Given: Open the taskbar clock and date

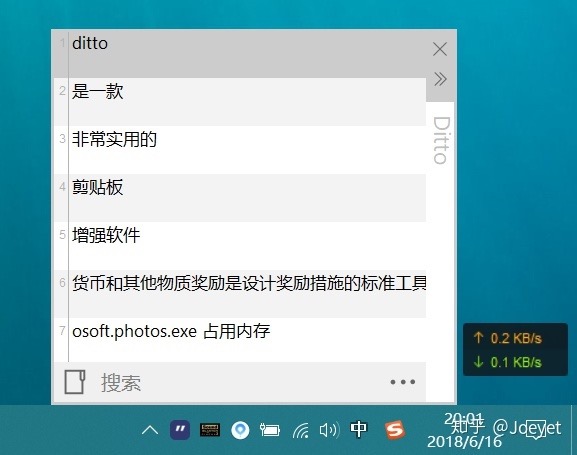Looking at the screenshot, I should (x=464, y=430).
